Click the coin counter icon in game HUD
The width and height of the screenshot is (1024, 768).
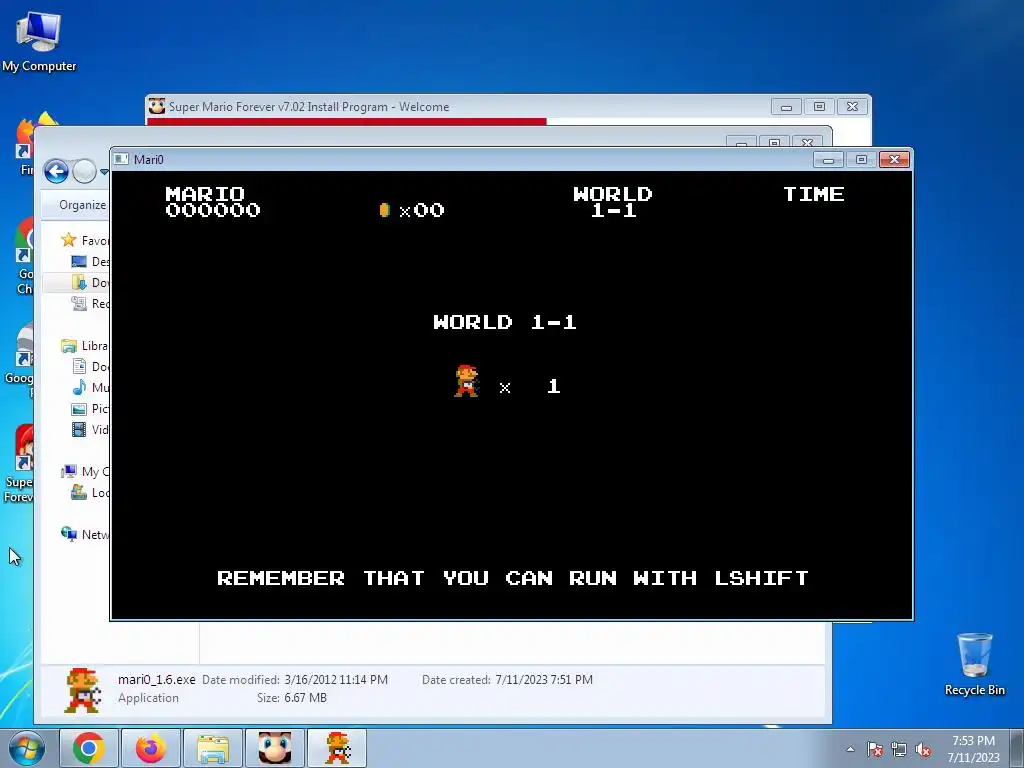[x=385, y=210]
